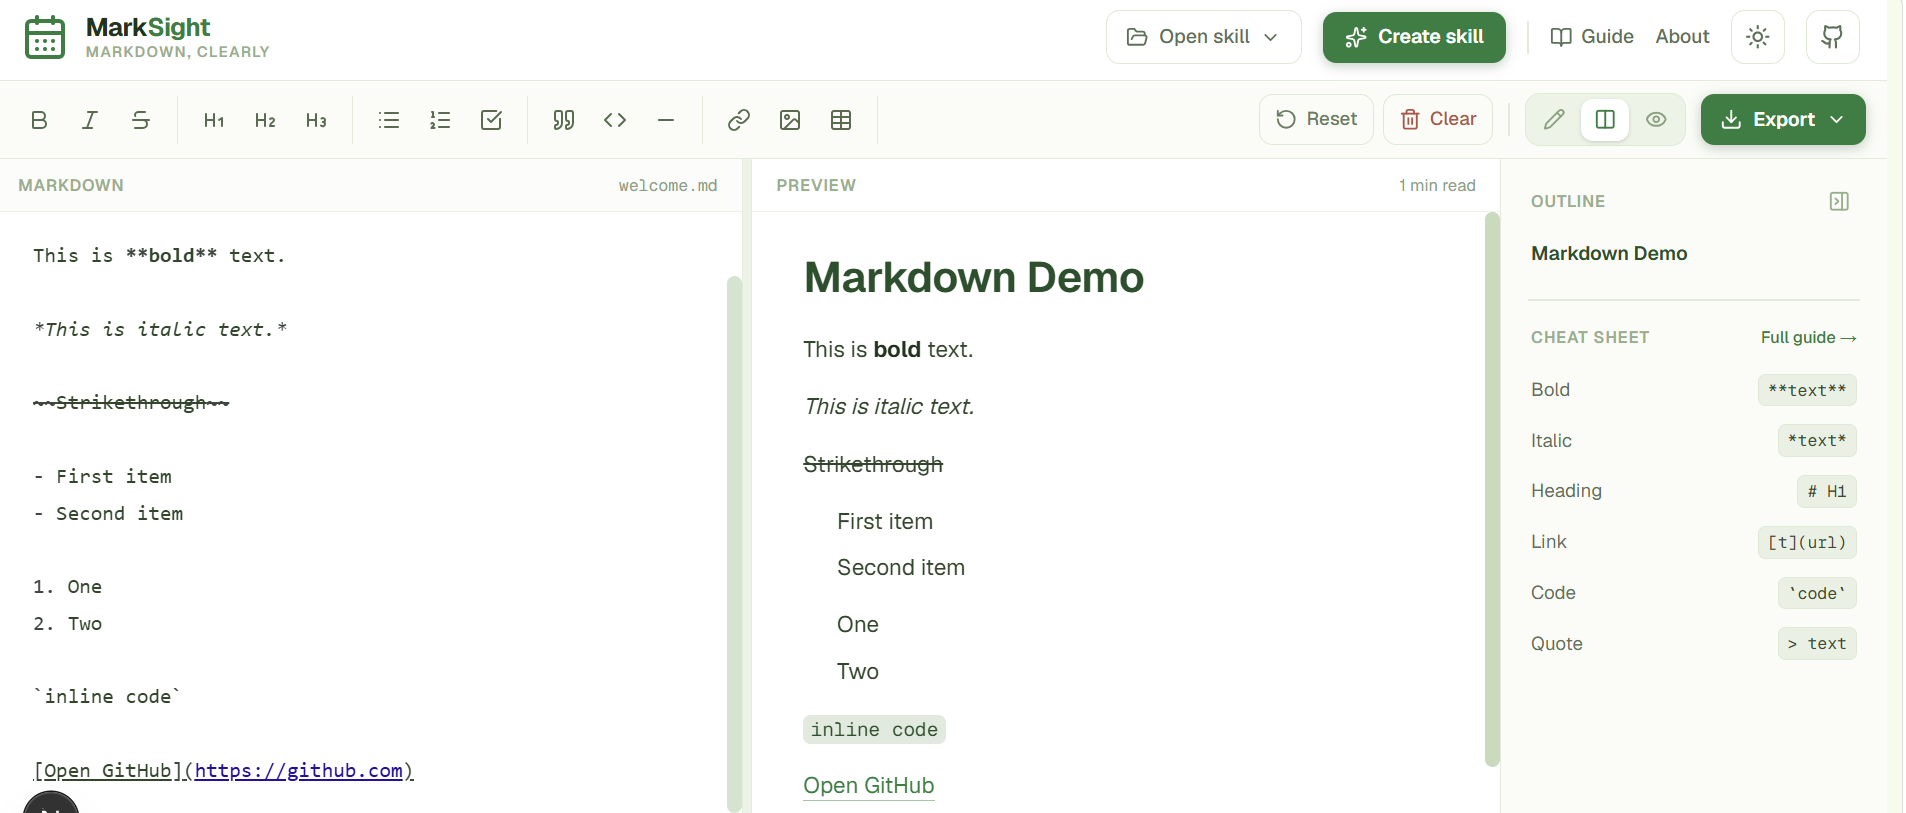Open the About page
Viewport: 1906px width, 813px height.
coord(1682,37)
